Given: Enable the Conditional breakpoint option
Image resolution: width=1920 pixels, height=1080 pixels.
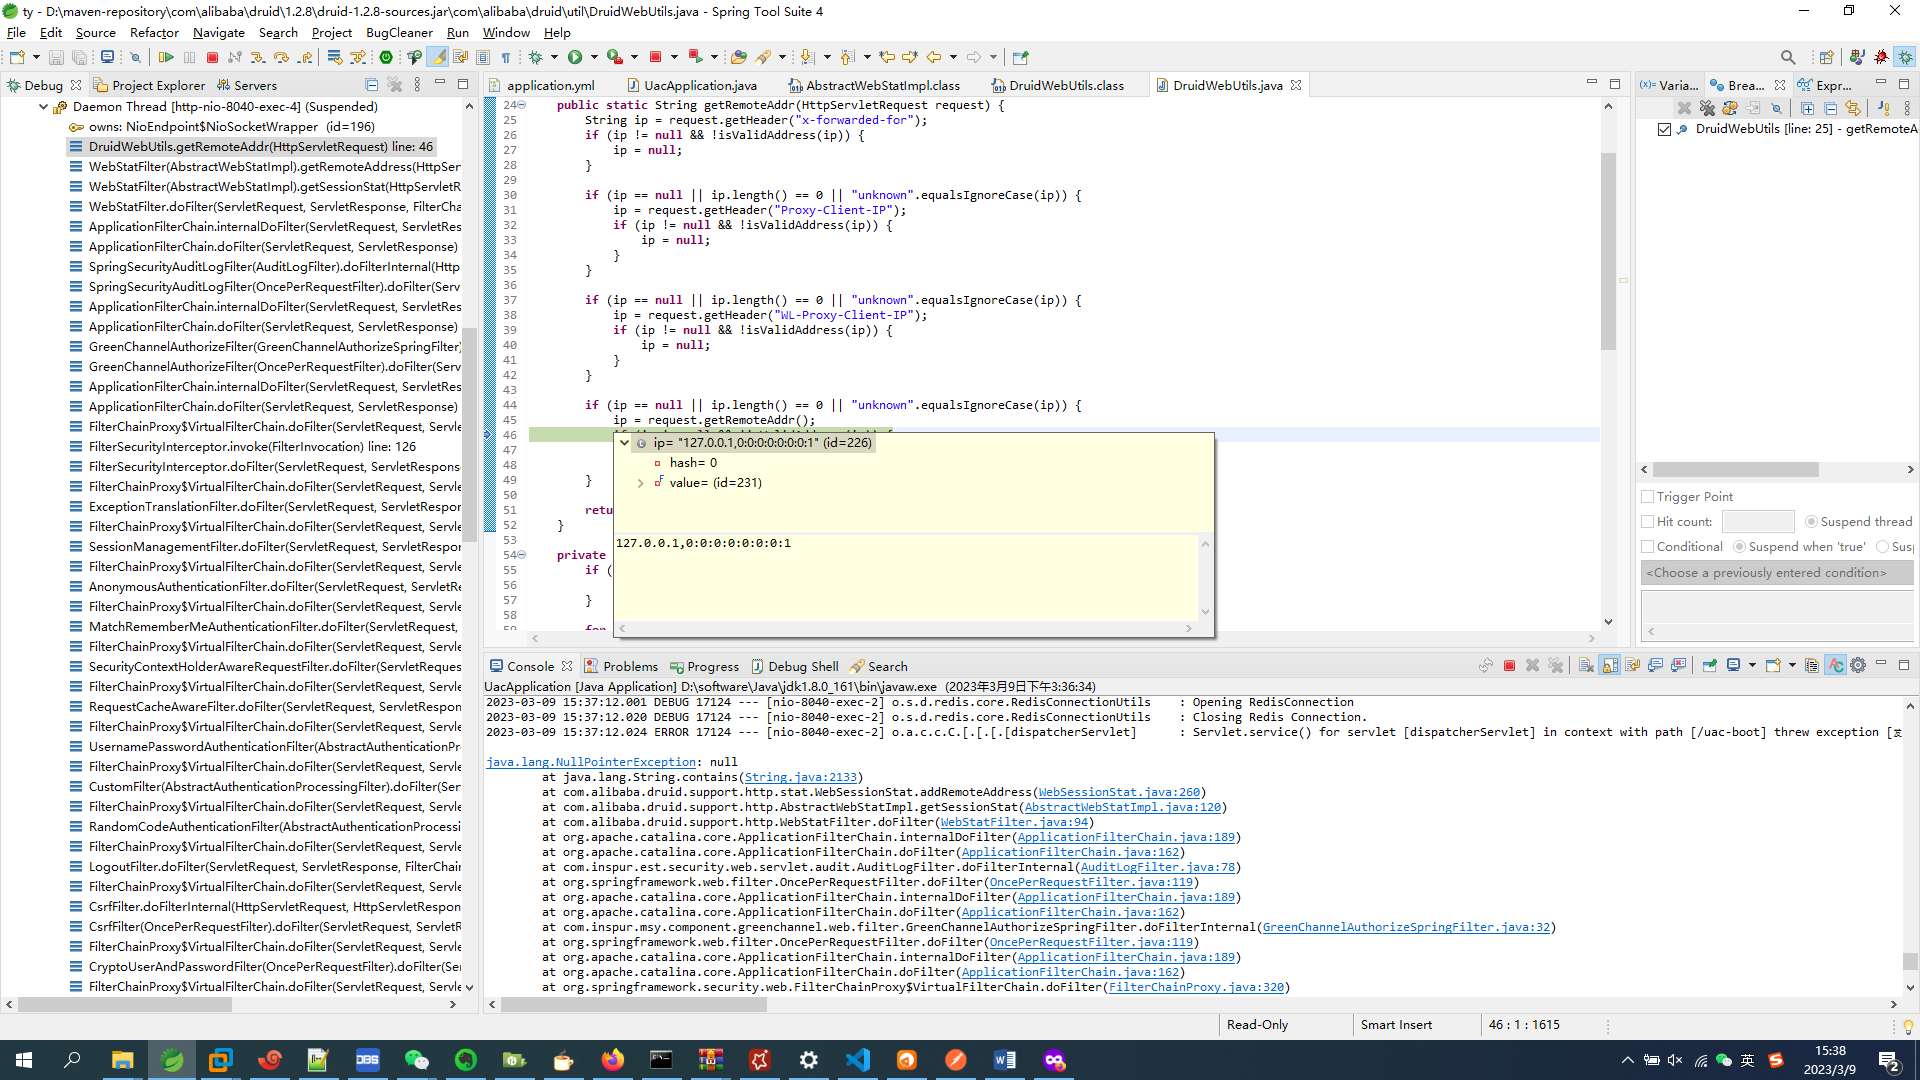Looking at the screenshot, I should [x=1649, y=546].
